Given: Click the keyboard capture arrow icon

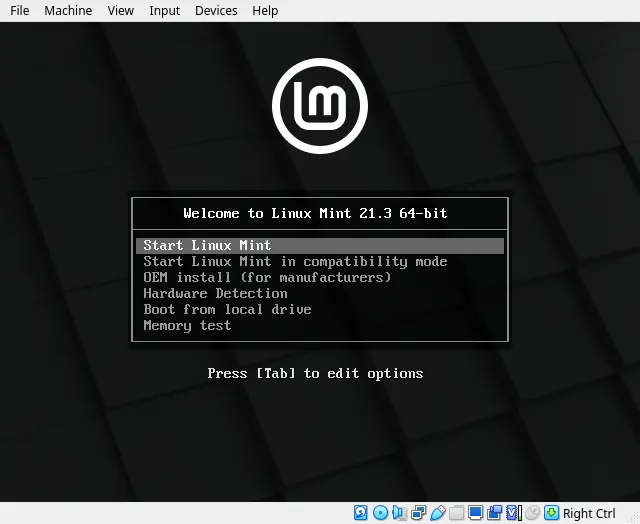Looking at the screenshot, I should coord(551,513).
